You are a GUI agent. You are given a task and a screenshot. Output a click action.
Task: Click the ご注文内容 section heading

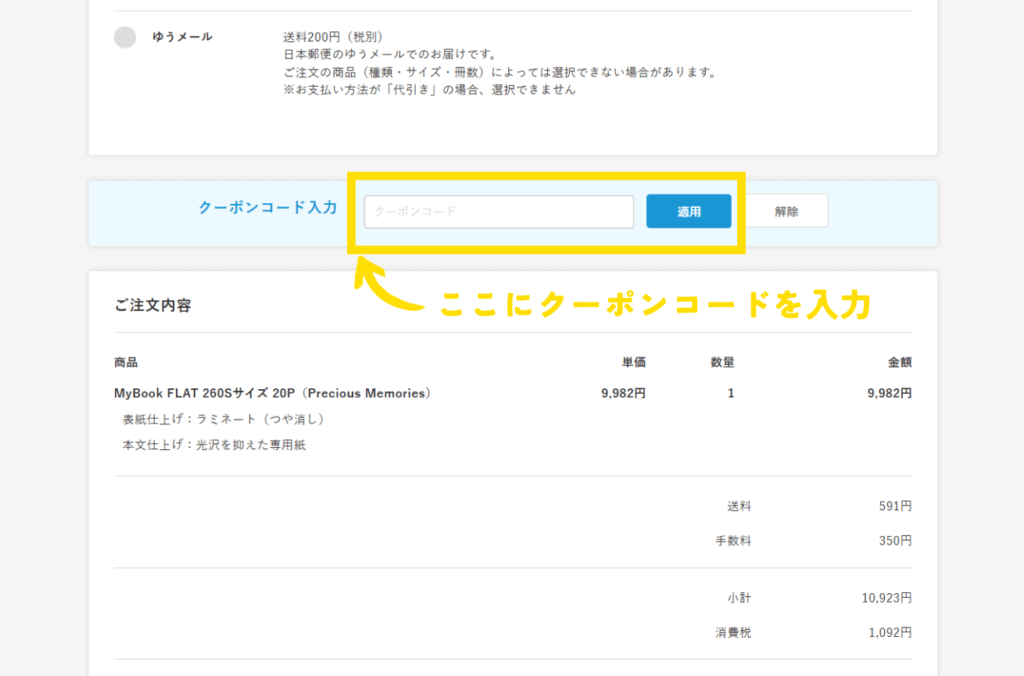coord(153,305)
